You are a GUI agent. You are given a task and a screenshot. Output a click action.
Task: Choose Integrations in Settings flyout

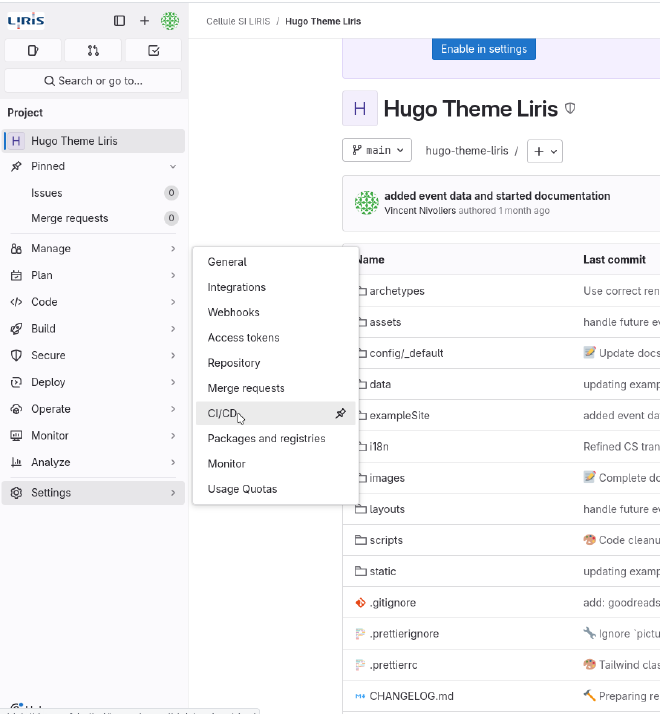tap(276, 287)
